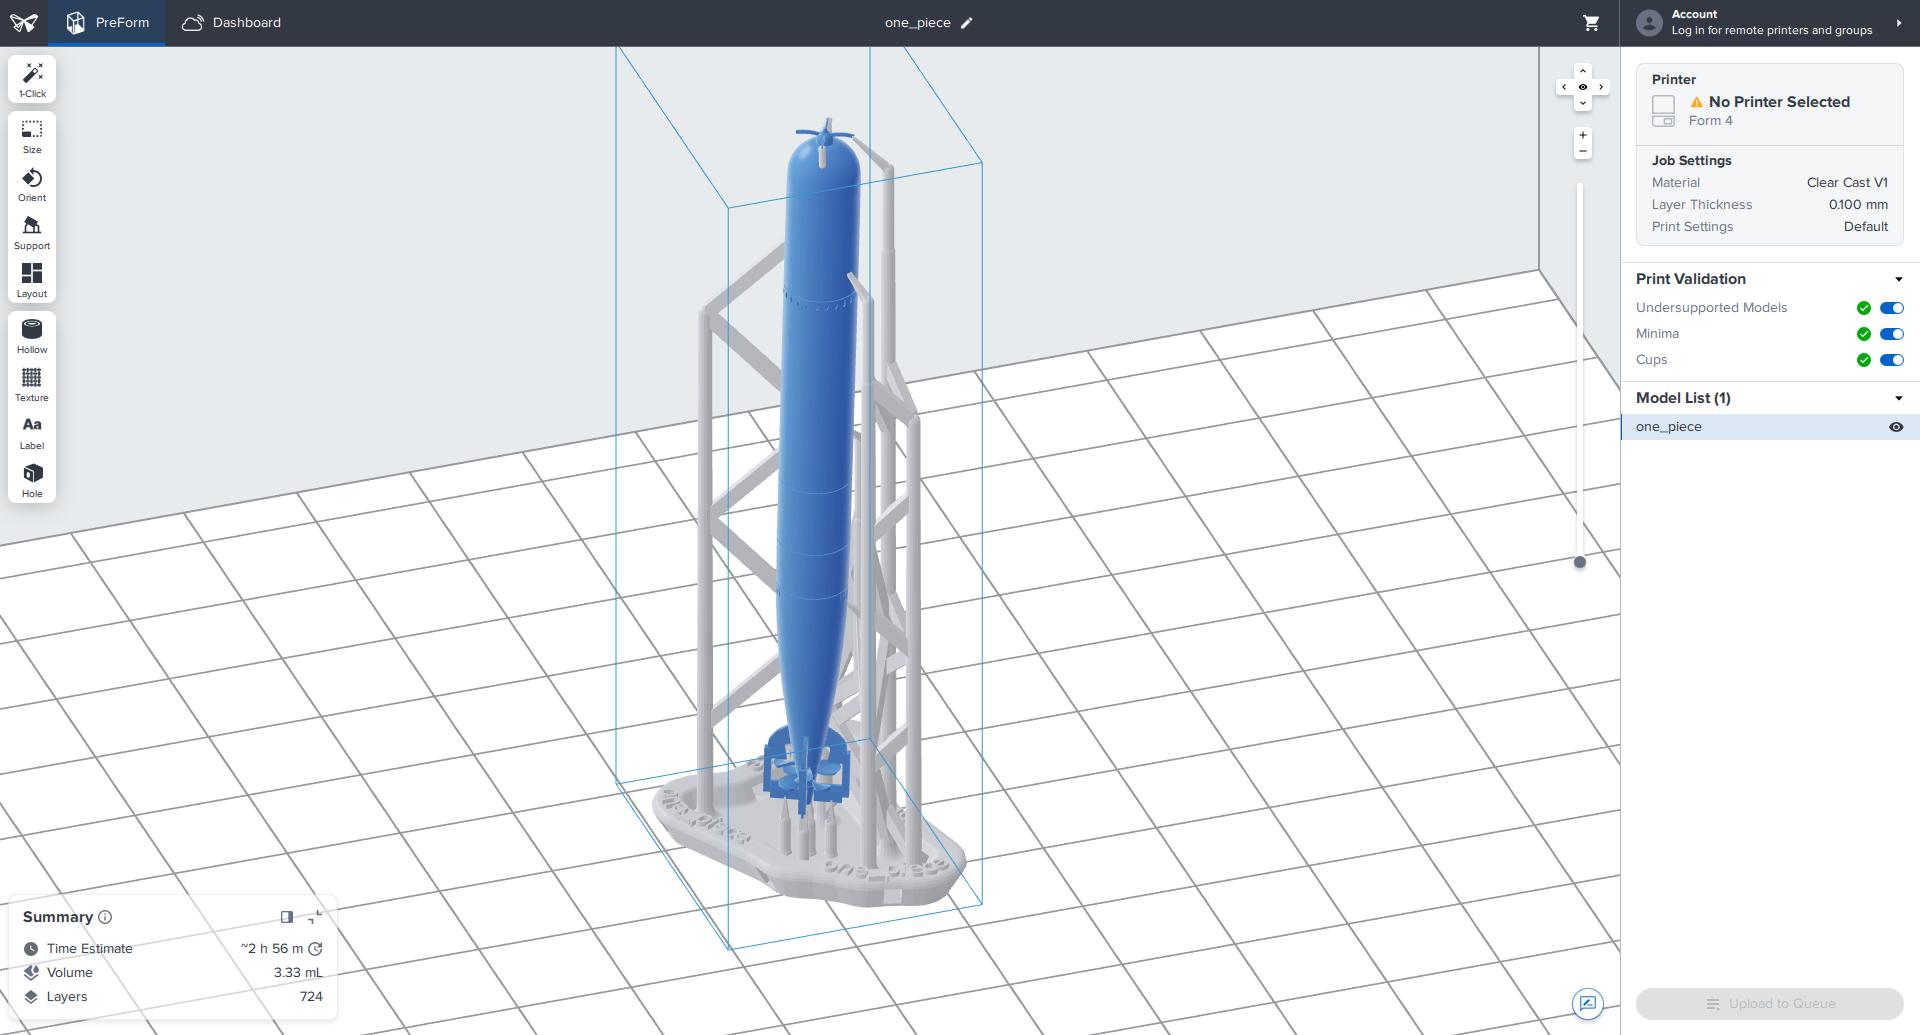Open the shopping cart
Screen dimensions: 1920x1035
point(1591,23)
